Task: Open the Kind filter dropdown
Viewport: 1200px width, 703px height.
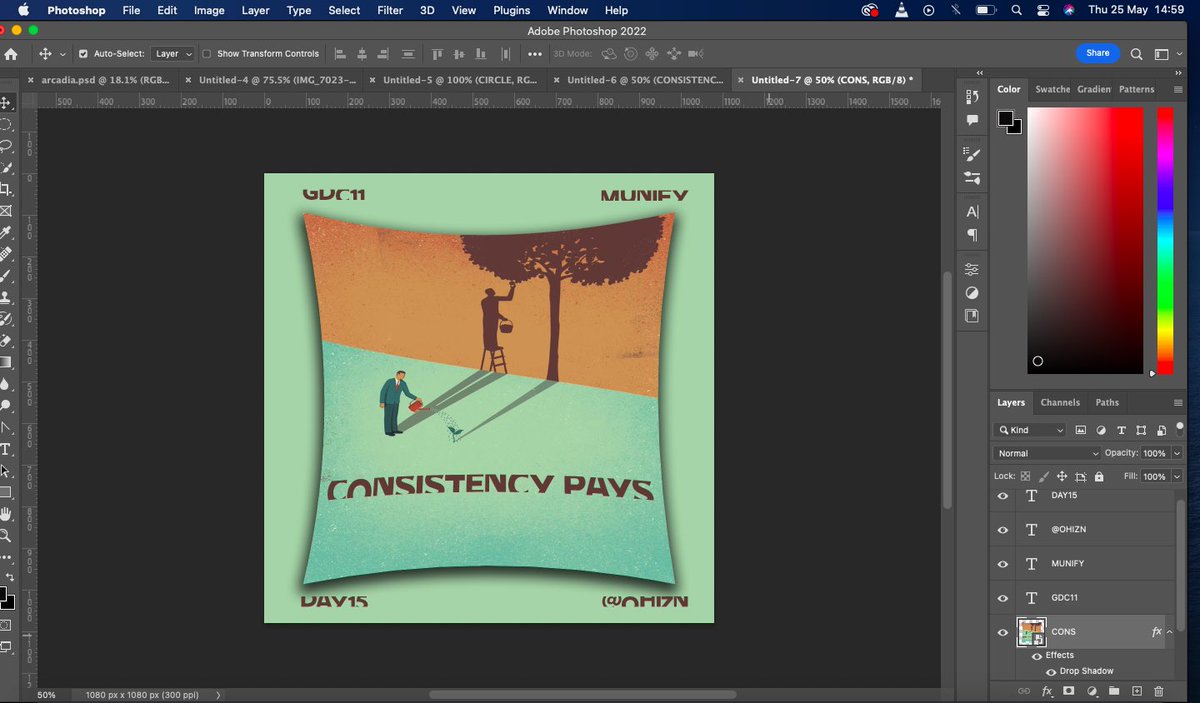Action: coord(1031,430)
